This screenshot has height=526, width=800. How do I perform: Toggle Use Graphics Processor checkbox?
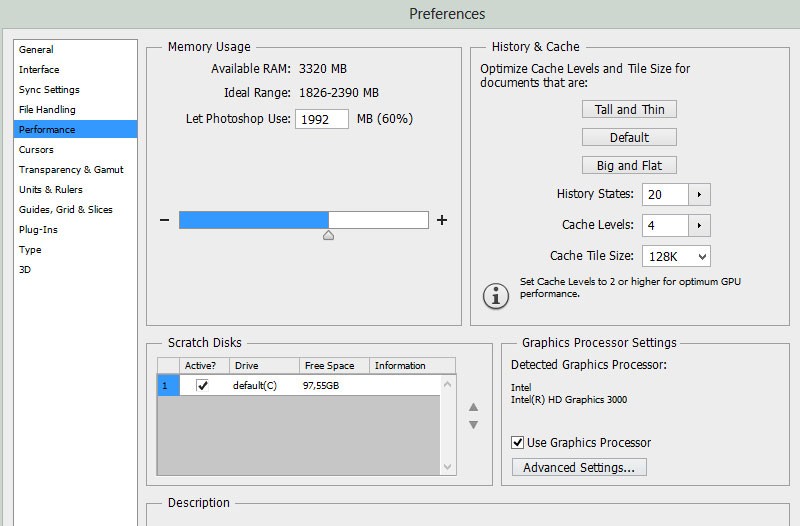click(518, 442)
